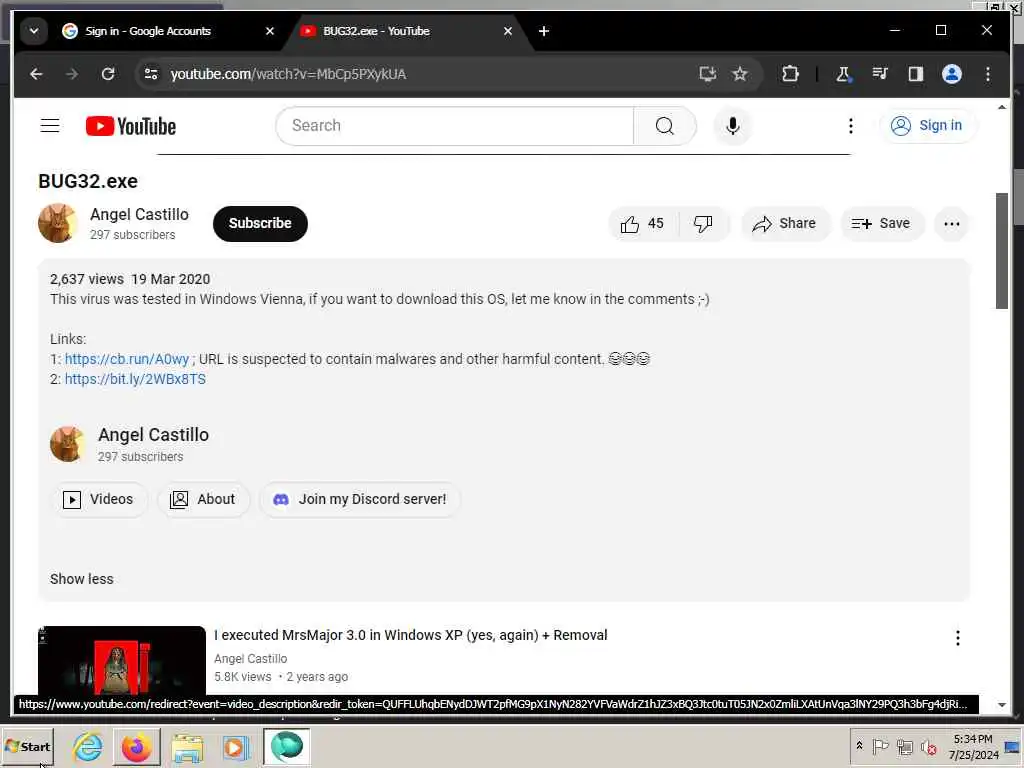
Task: Open the tab search dropdown arrow
Action: pyautogui.click(x=34, y=31)
